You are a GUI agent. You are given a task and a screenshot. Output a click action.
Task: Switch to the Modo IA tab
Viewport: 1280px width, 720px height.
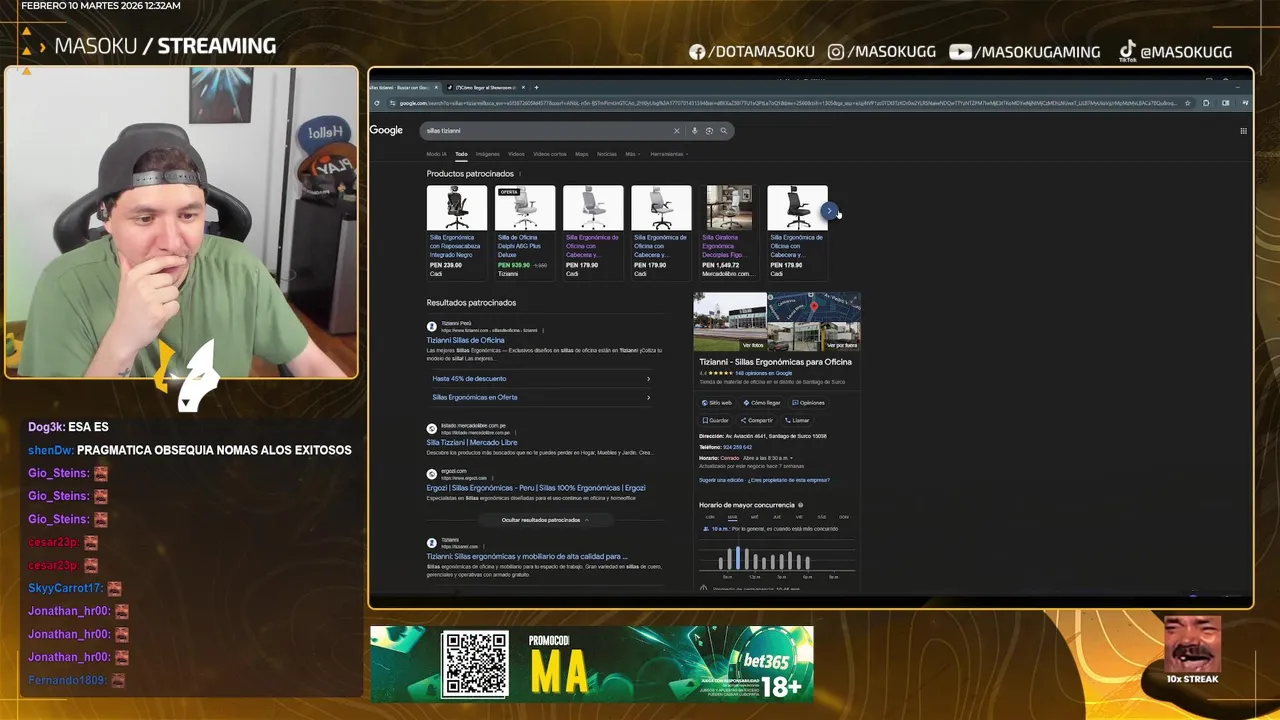click(436, 154)
